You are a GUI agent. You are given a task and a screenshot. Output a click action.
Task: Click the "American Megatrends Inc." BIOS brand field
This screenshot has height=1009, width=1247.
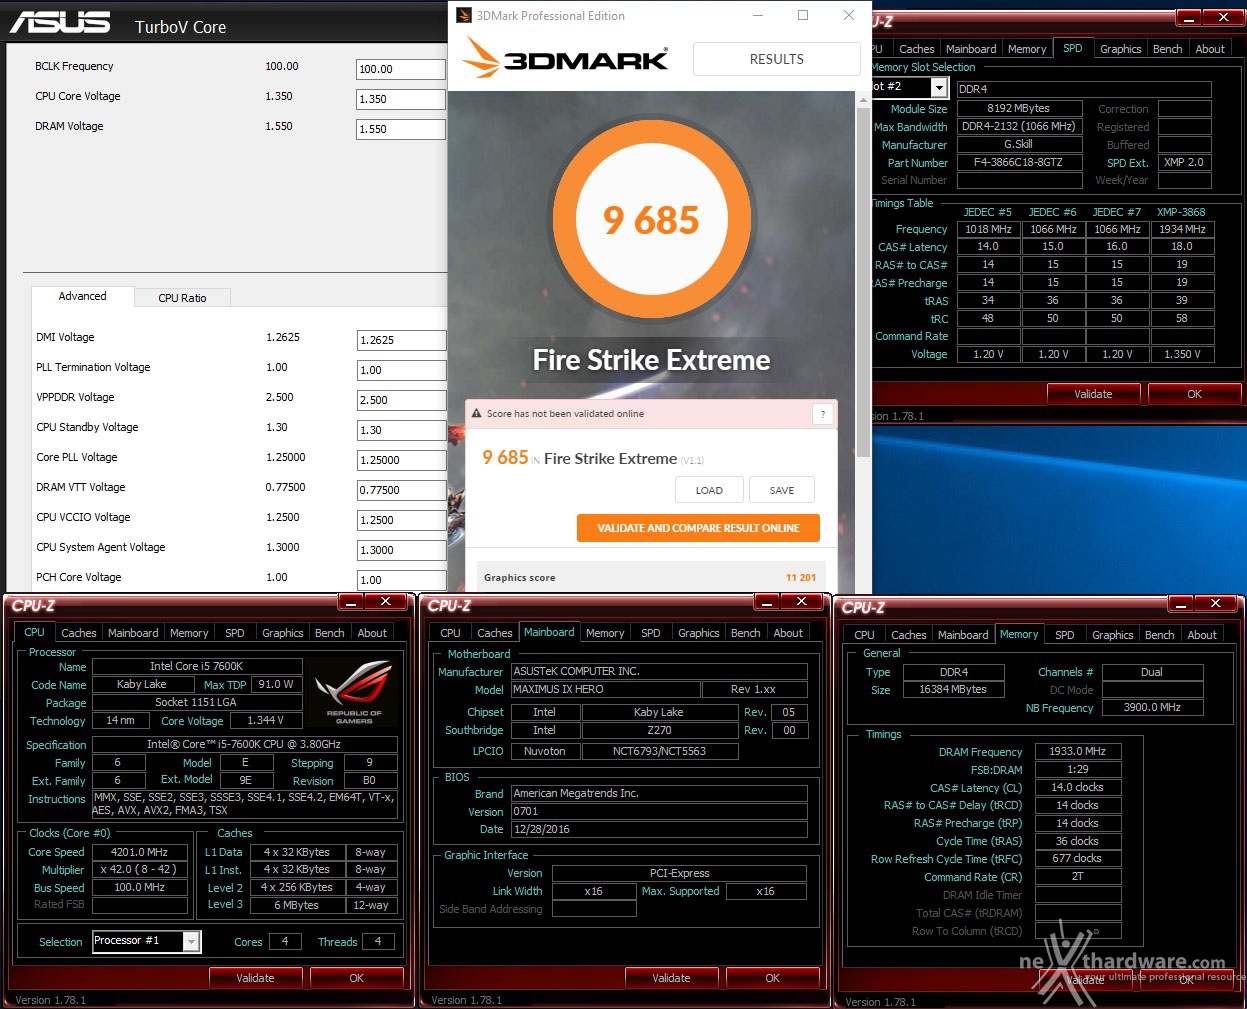coord(659,793)
